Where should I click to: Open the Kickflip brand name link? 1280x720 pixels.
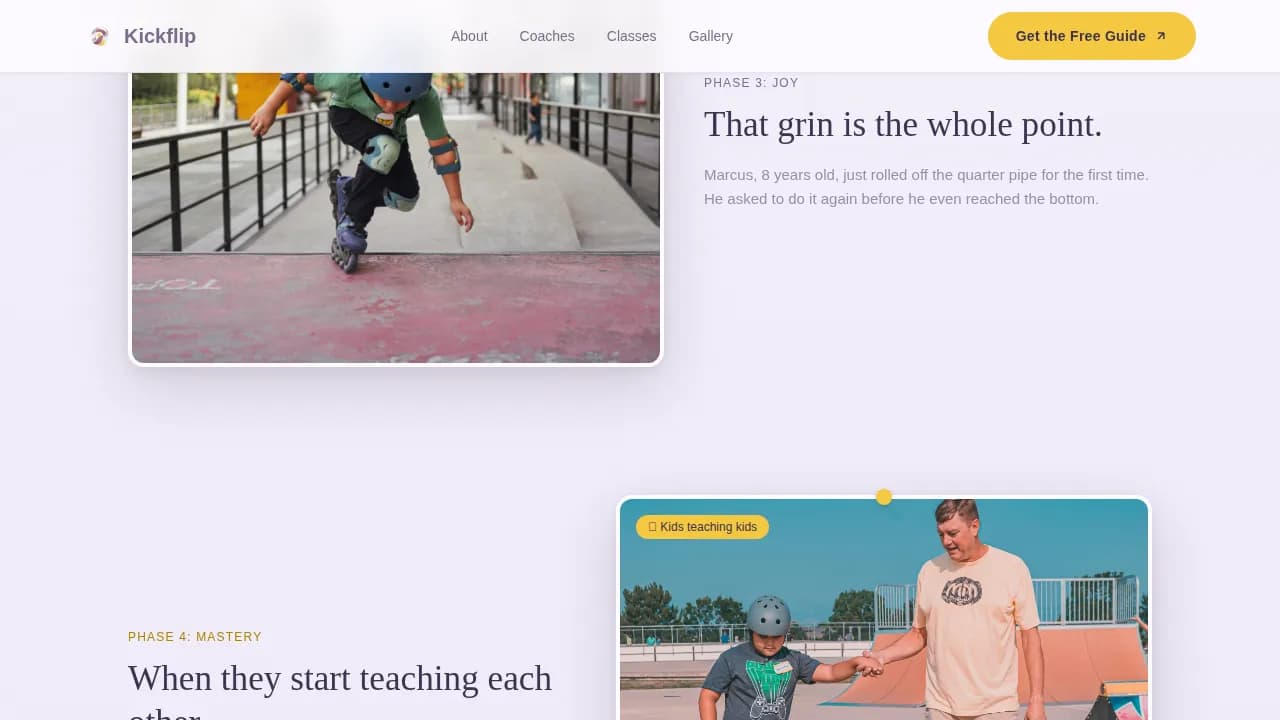[160, 36]
